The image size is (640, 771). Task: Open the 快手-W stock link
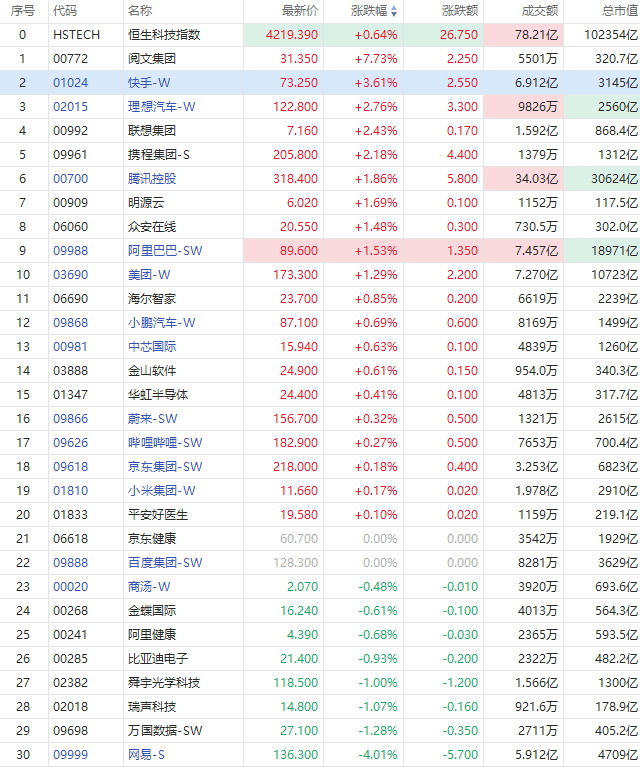149,83
